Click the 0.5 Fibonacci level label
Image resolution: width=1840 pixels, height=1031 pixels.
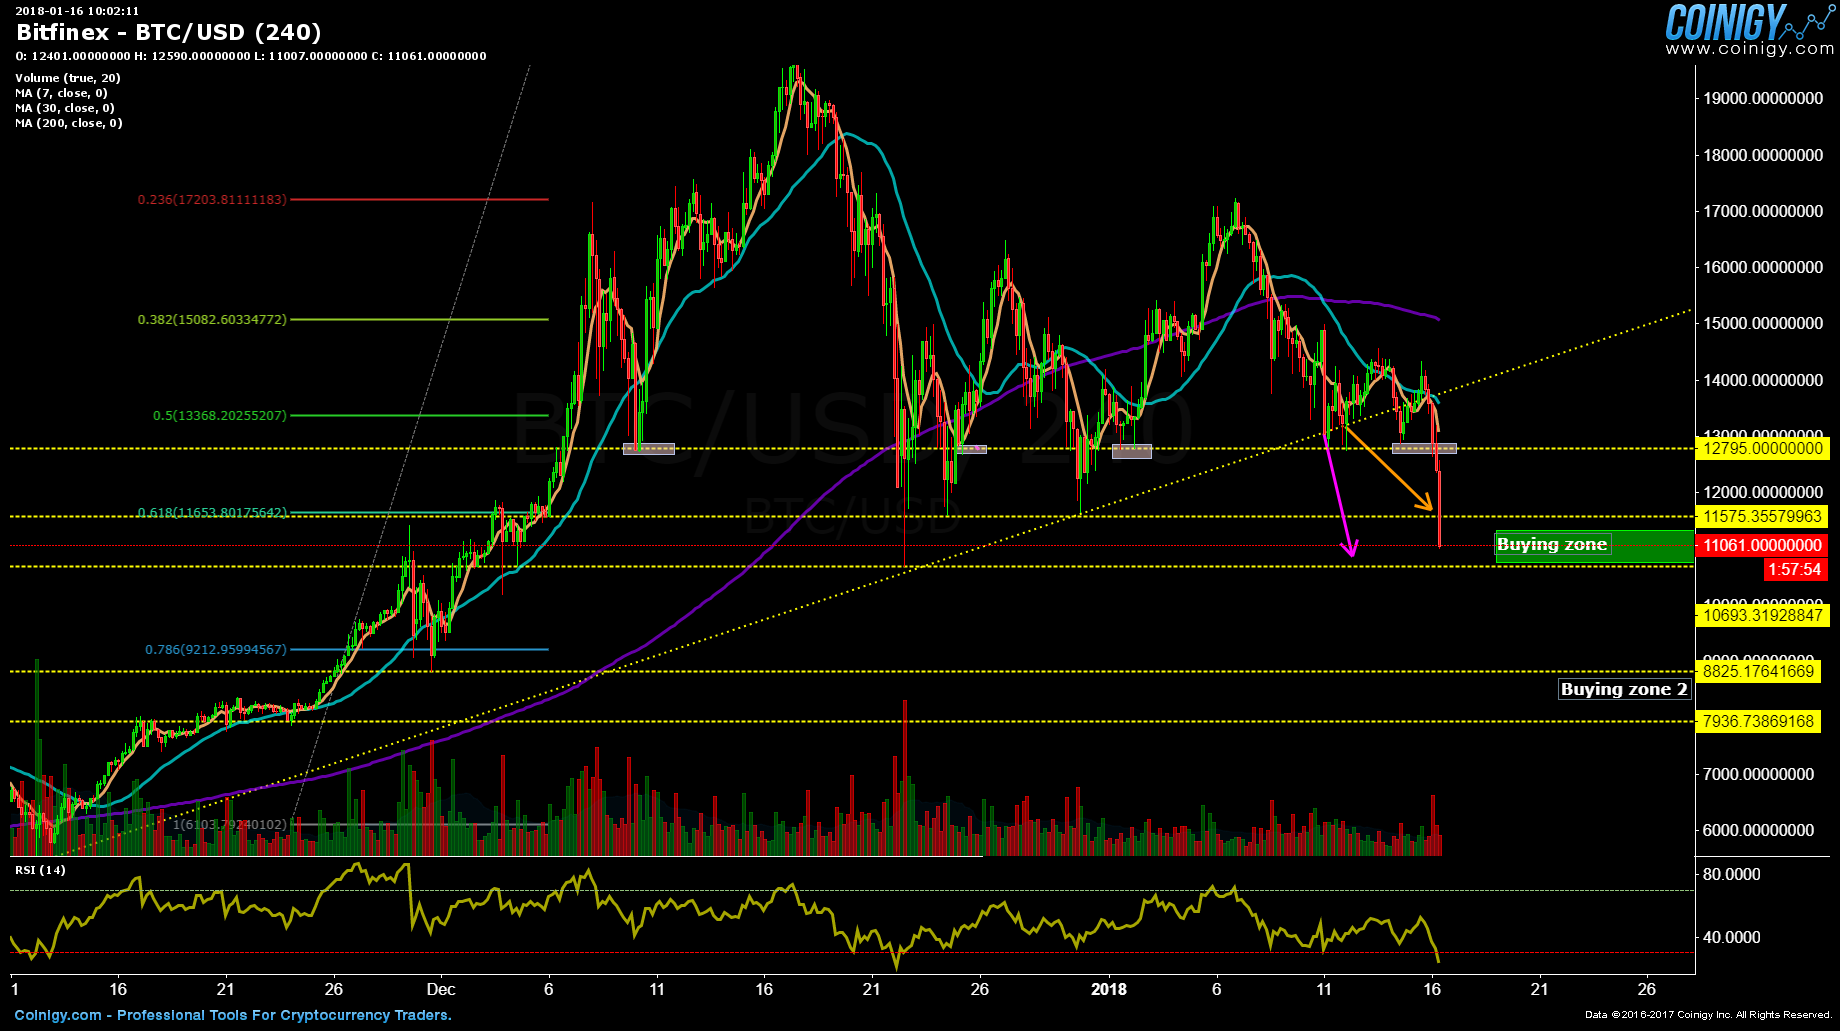click(220, 415)
